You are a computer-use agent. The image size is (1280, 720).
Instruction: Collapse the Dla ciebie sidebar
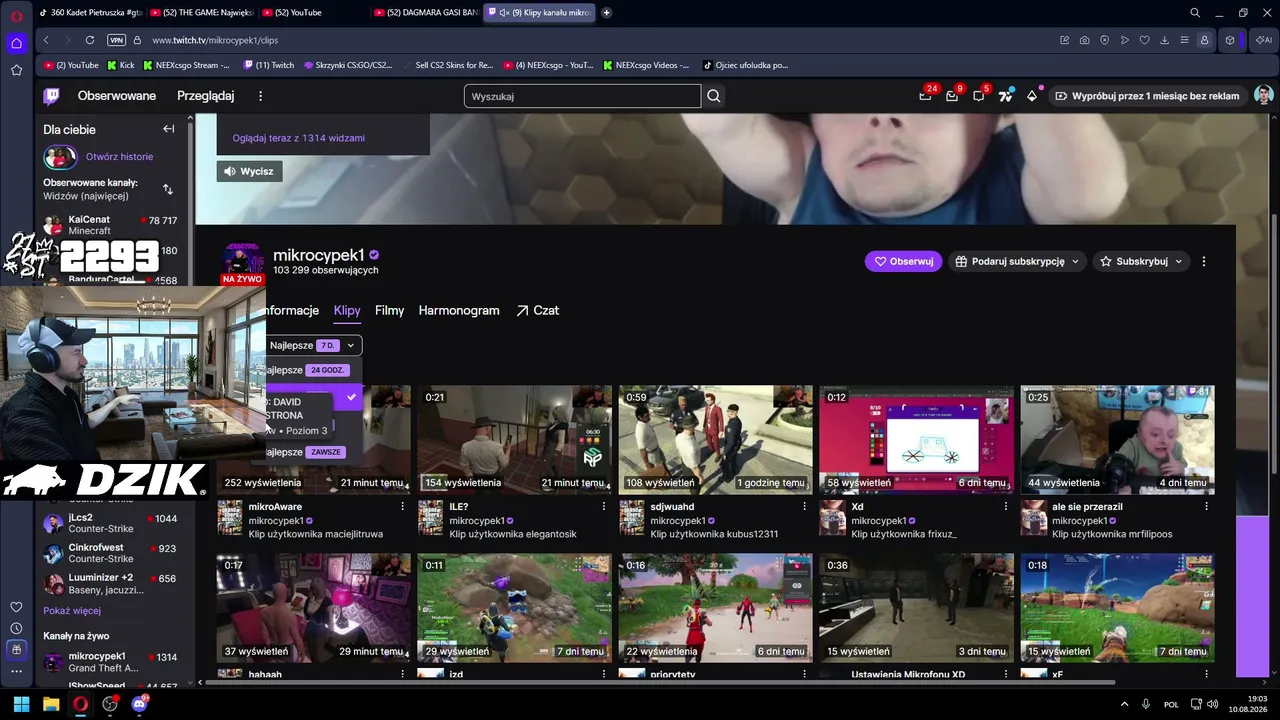point(168,129)
